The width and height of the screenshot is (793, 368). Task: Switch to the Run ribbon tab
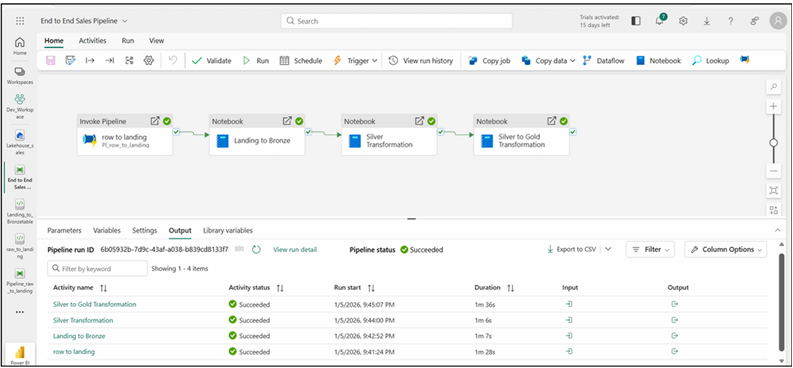[x=127, y=40]
